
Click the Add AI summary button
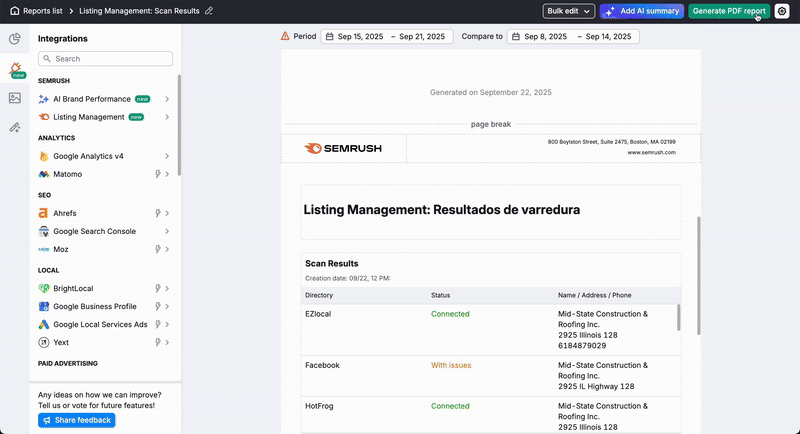[x=641, y=11]
